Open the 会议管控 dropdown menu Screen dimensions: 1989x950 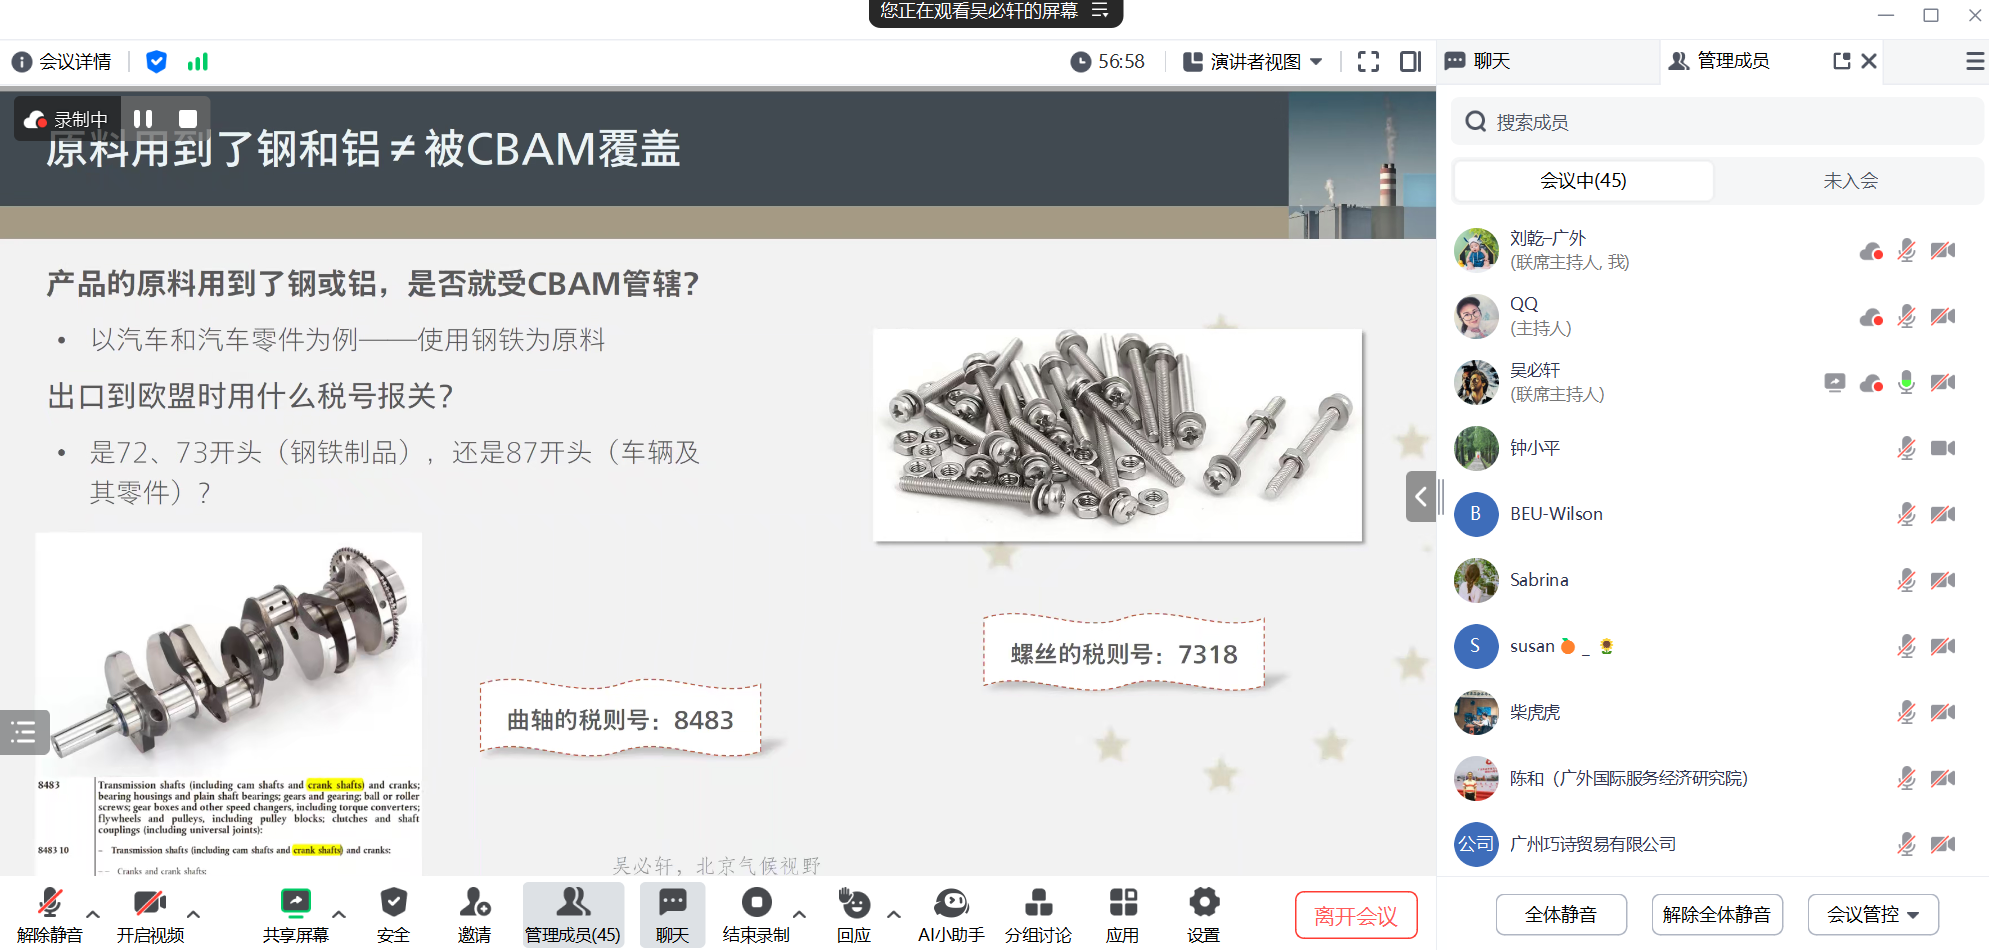click(1872, 914)
